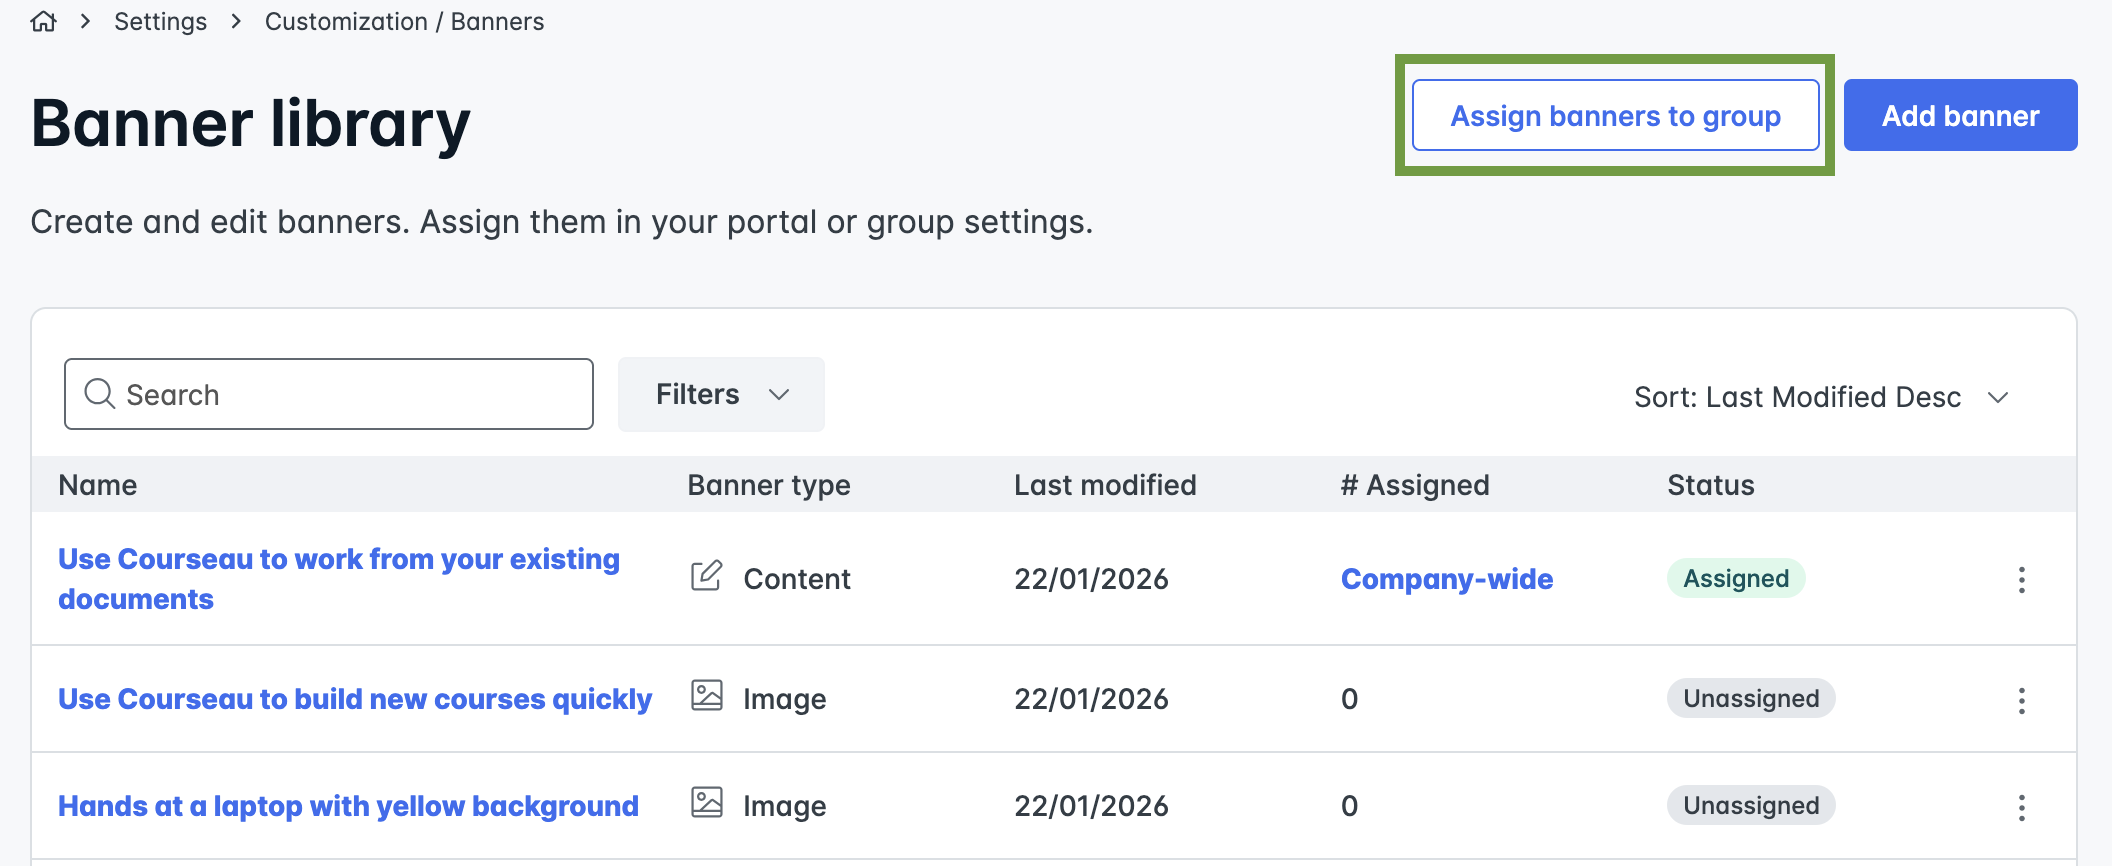Open the Sort: Last Modified Desc dropdown
The width and height of the screenshot is (2112, 866).
[1822, 397]
